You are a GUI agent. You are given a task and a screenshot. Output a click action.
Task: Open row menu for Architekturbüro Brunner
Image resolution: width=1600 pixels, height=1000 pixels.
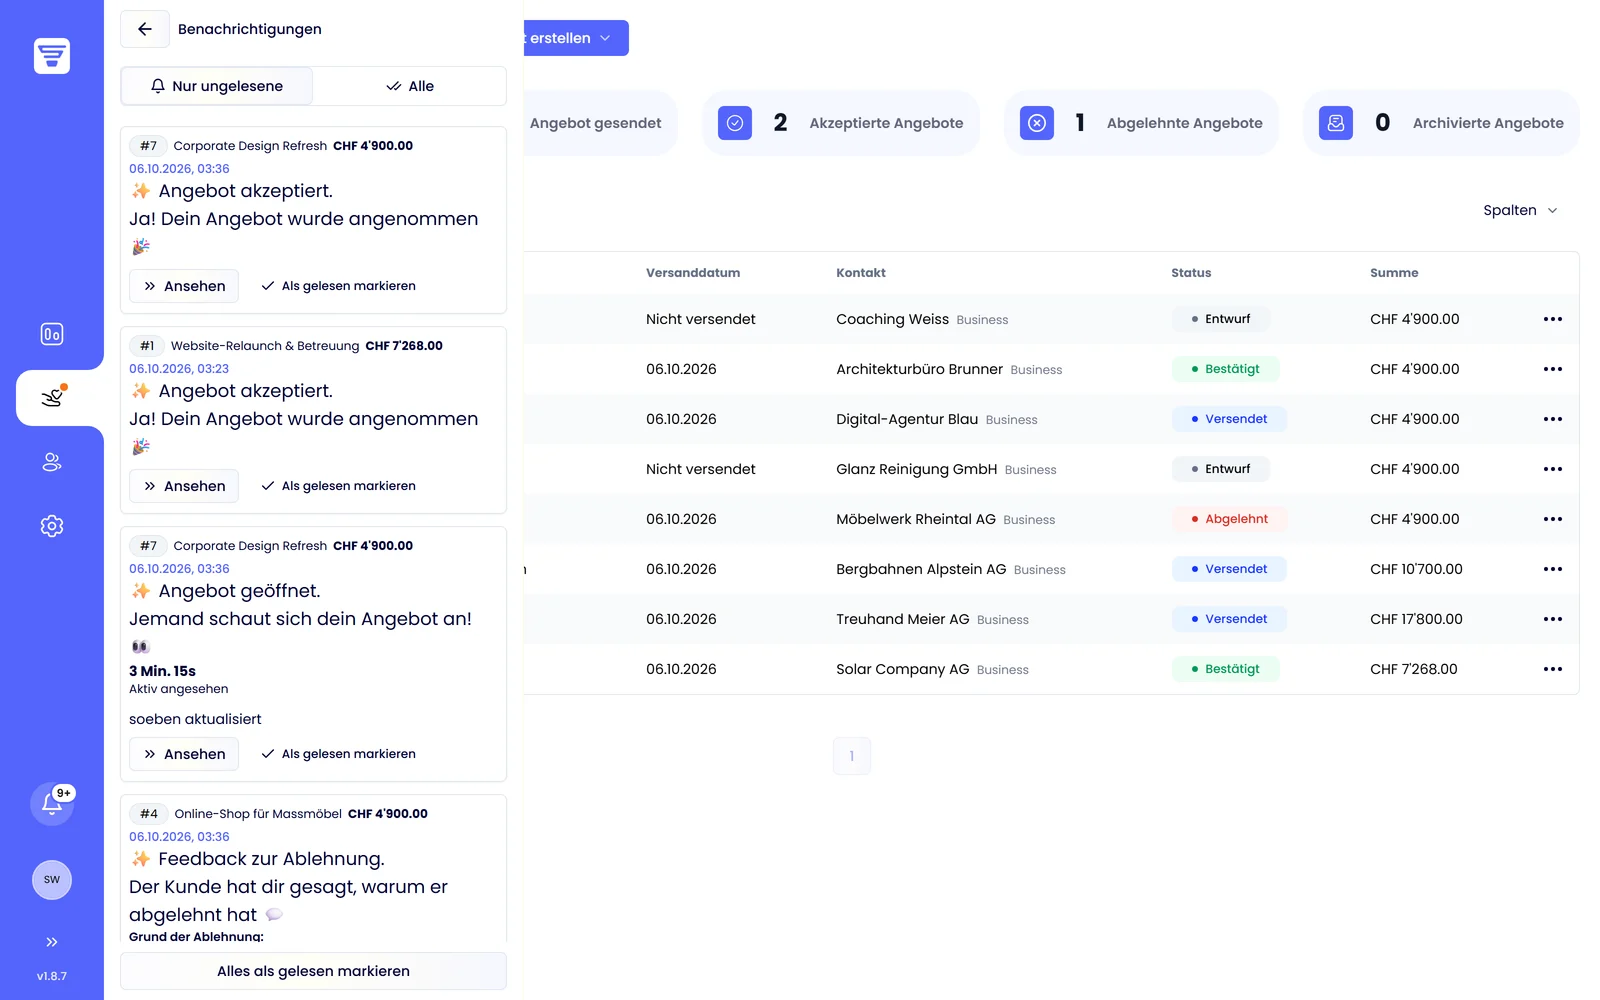click(1553, 369)
